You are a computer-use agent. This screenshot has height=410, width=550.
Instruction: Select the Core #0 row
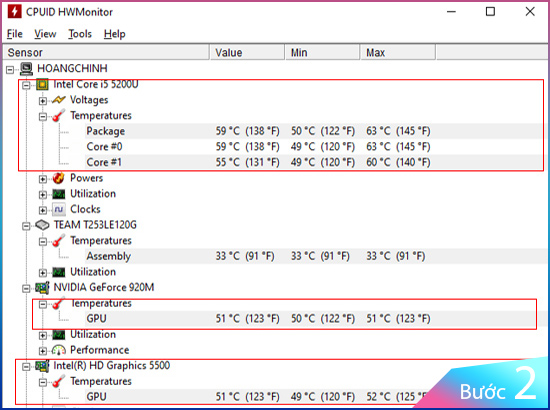pyautogui.click(x=314, y=147)
